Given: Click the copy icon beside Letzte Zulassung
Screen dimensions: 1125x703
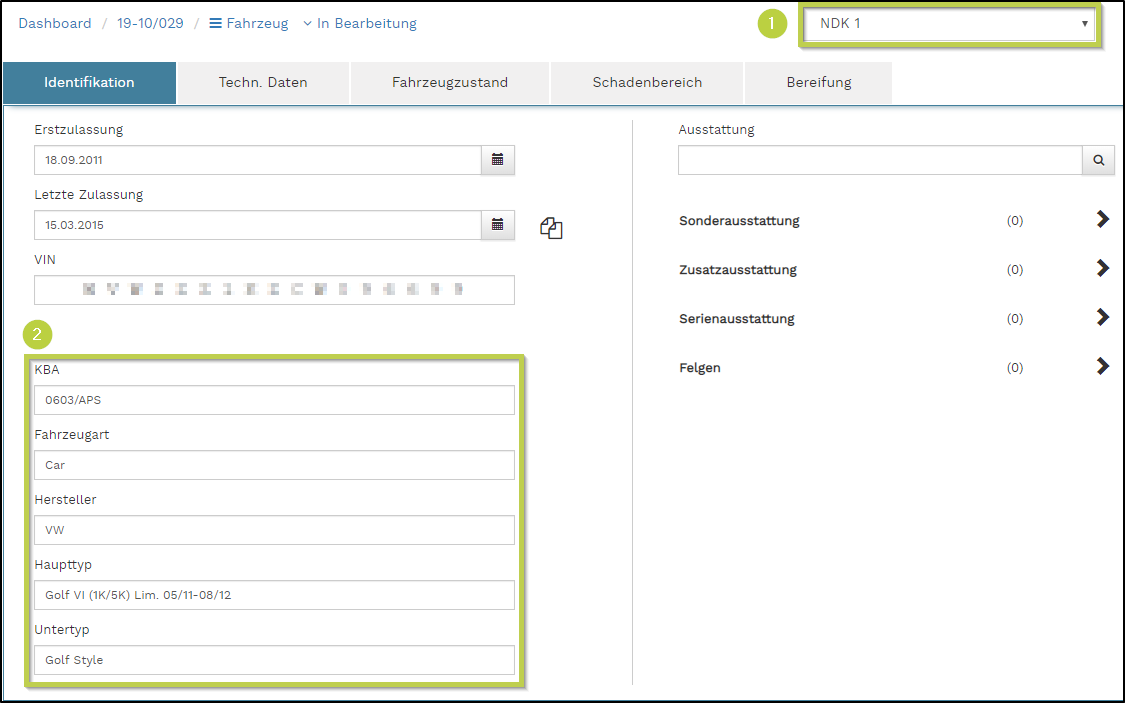Looking at the screenshot, I should click(x=551, y=228).
